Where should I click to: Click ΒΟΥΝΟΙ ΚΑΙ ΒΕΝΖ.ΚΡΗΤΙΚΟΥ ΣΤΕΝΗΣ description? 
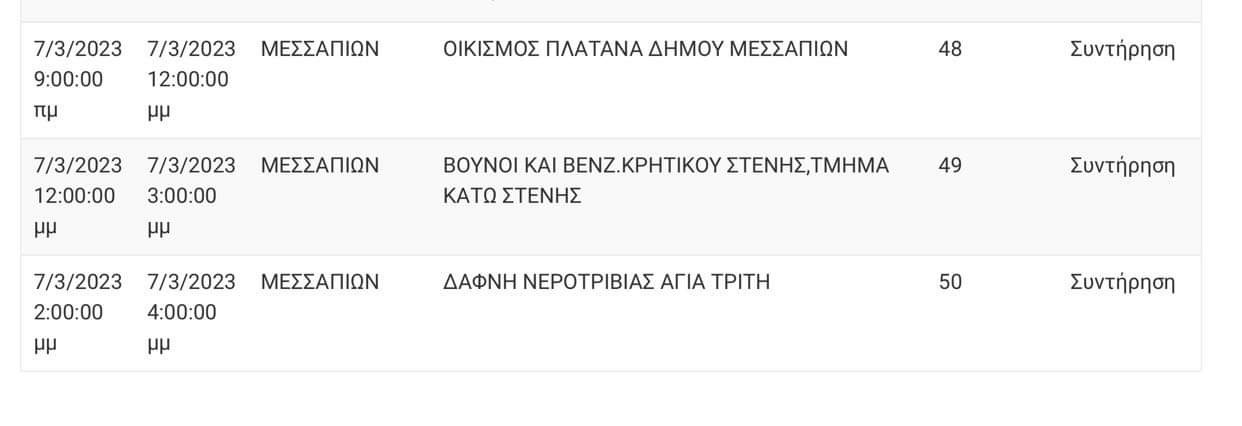pos(666,180)
